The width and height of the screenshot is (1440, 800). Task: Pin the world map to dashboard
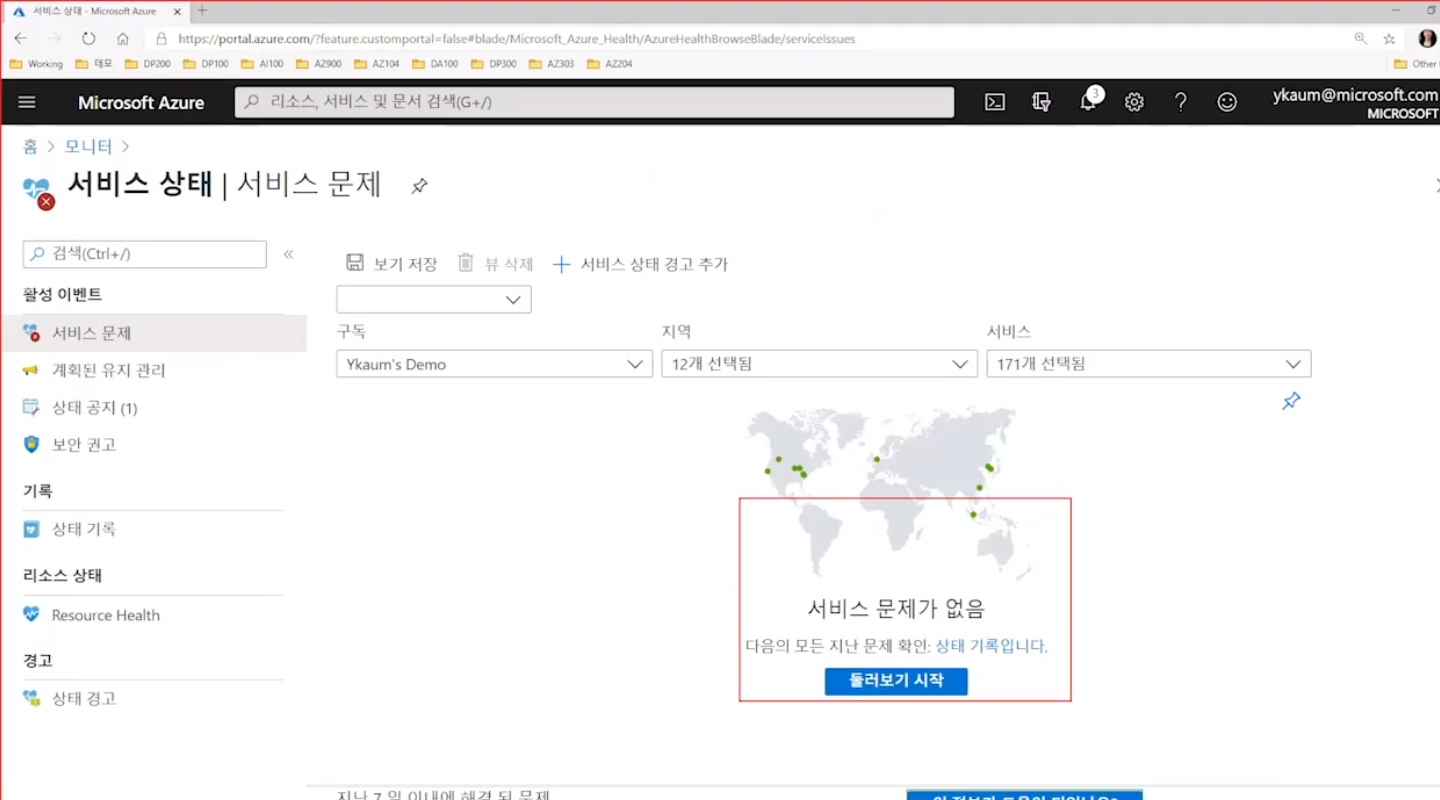[1291, 401]
